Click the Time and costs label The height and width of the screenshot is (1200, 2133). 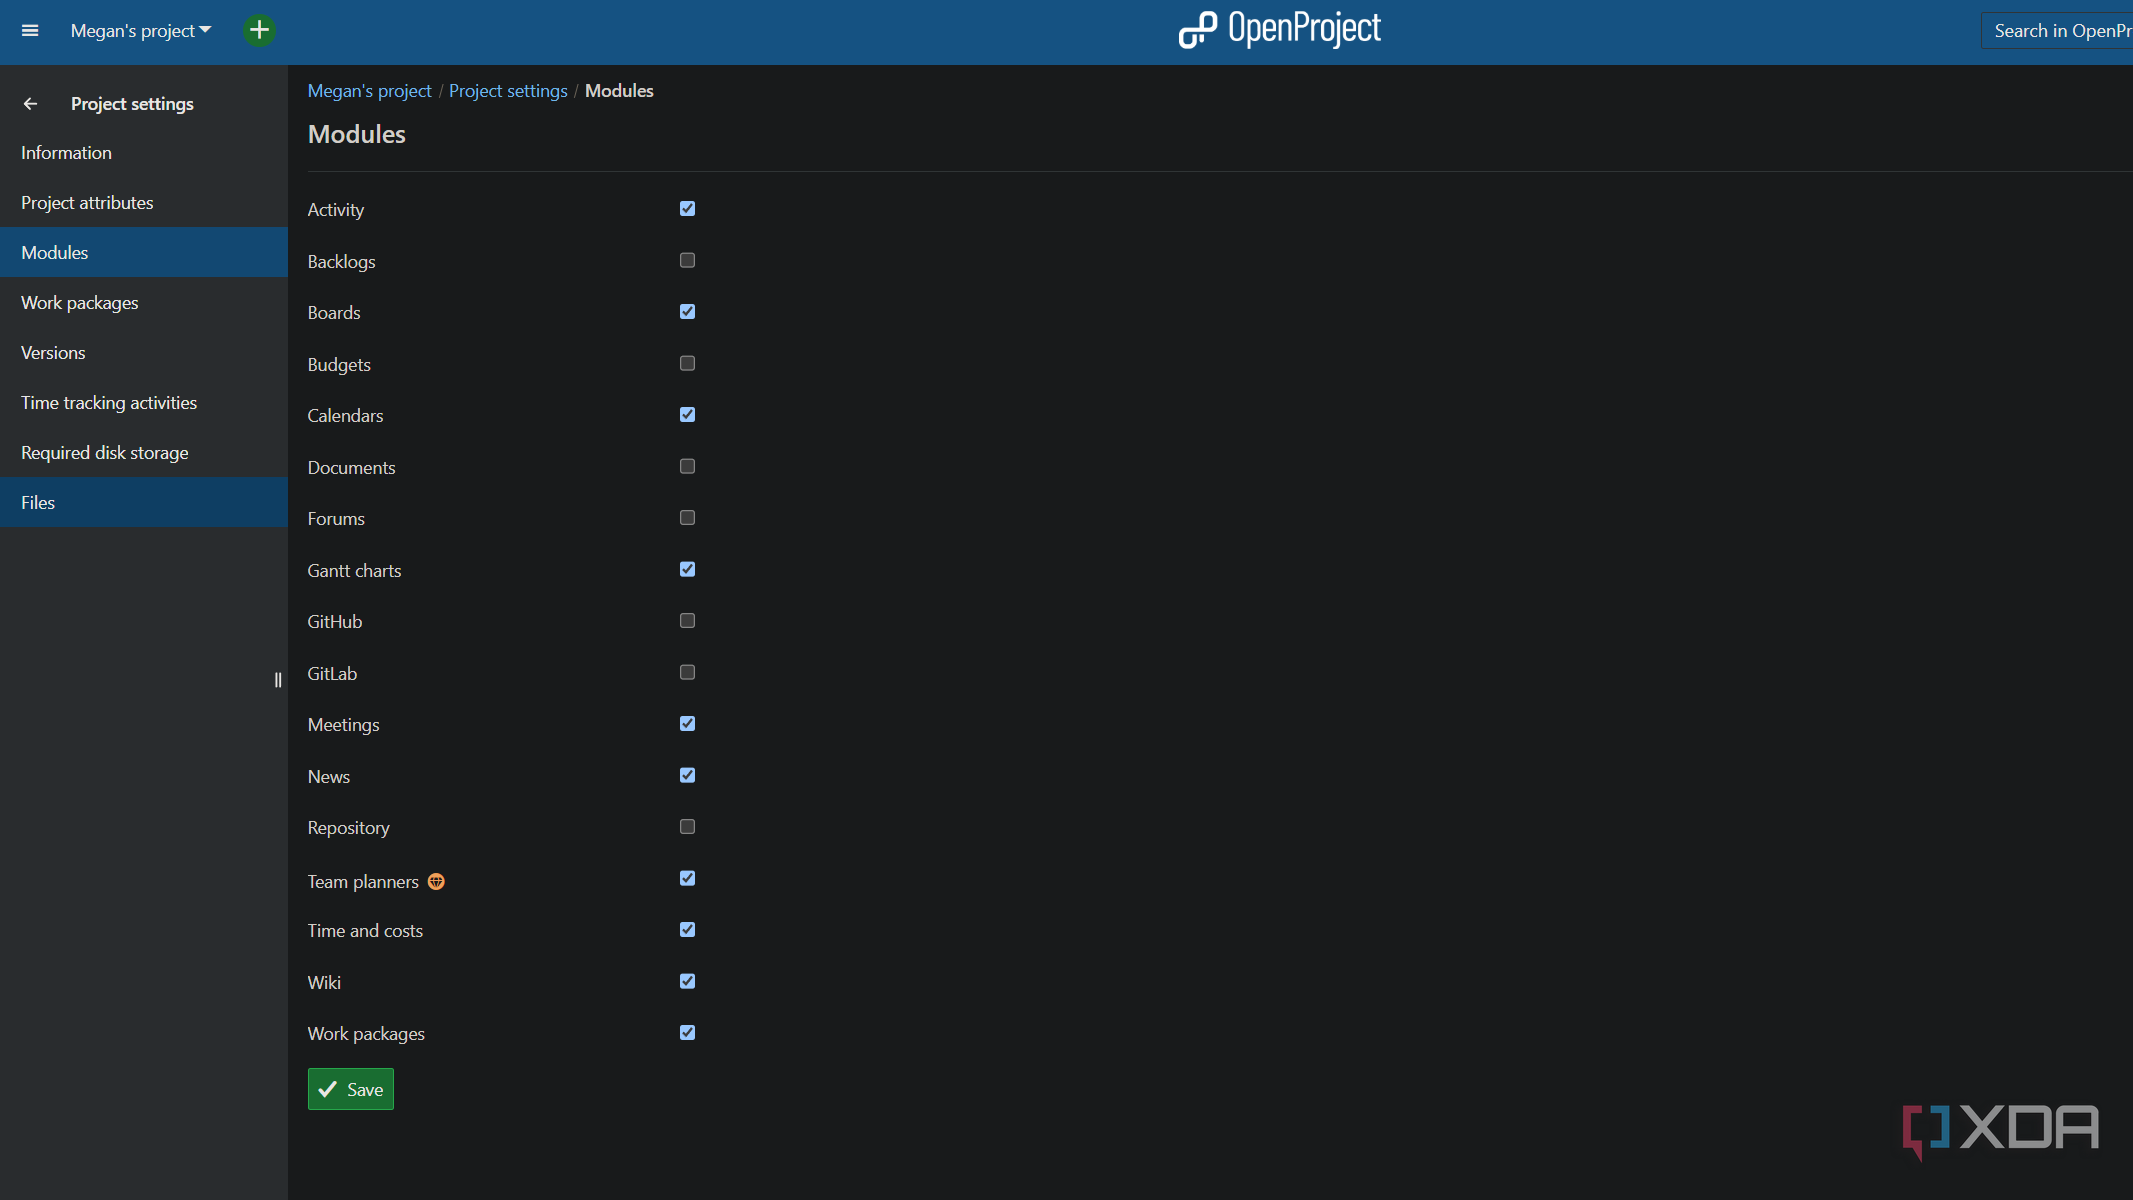(x=365, y=930)
